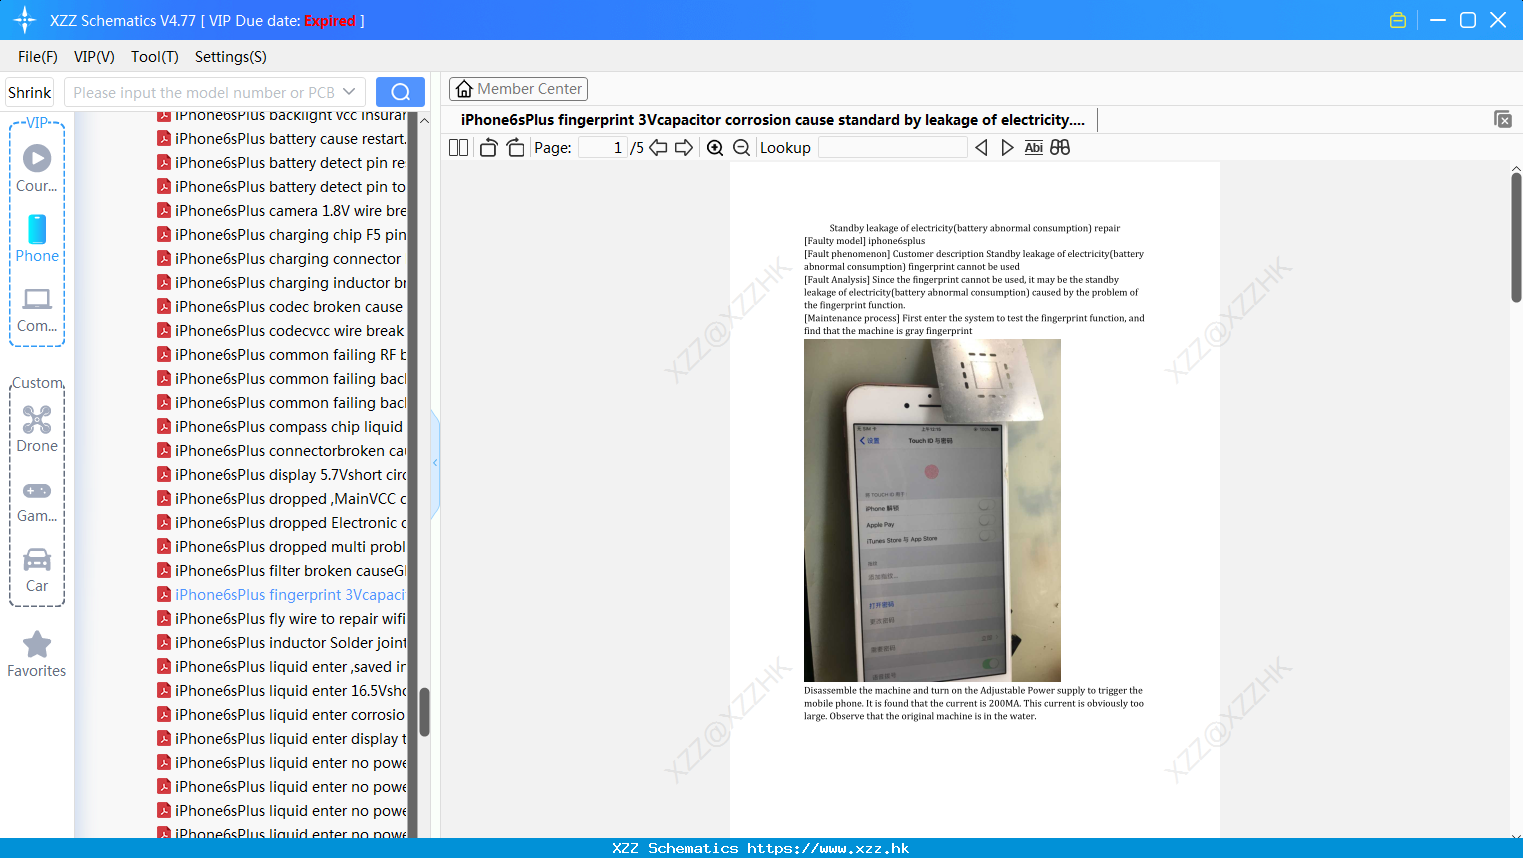Screen dimensions: 1523x858
Task: Open the Drone category
Action: 37,429
